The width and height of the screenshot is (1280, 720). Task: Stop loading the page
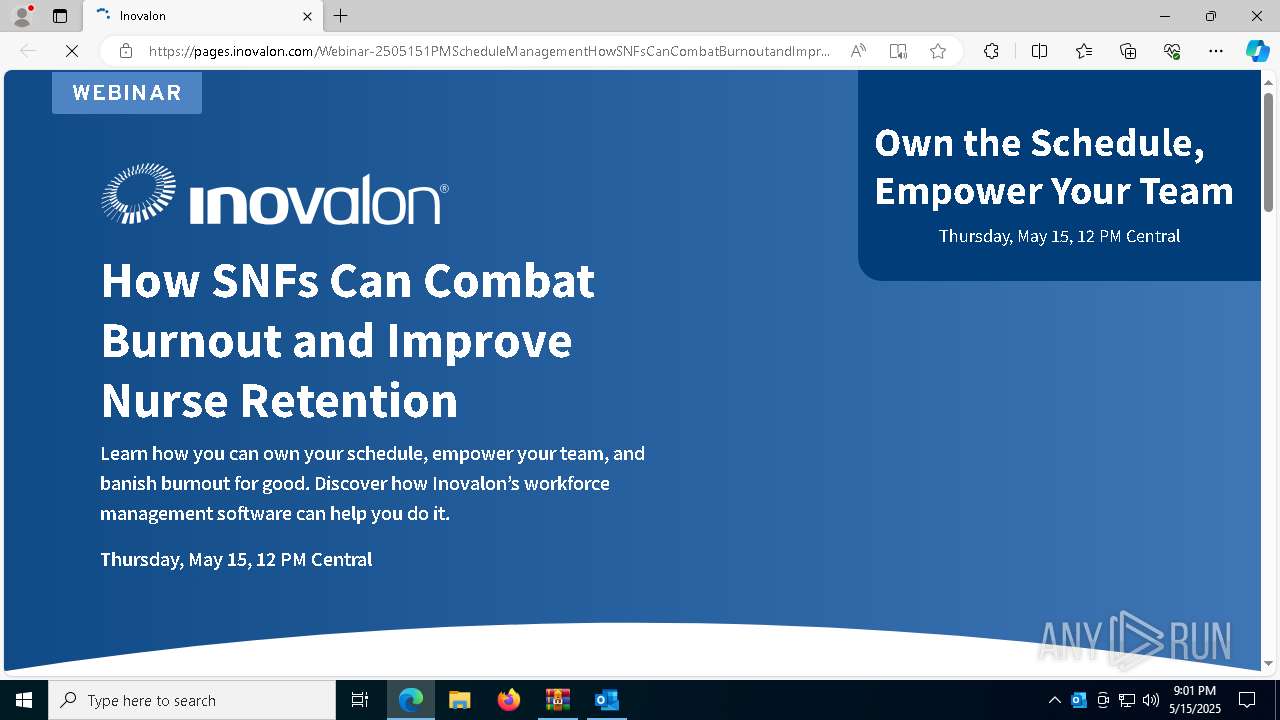(72, 51)
